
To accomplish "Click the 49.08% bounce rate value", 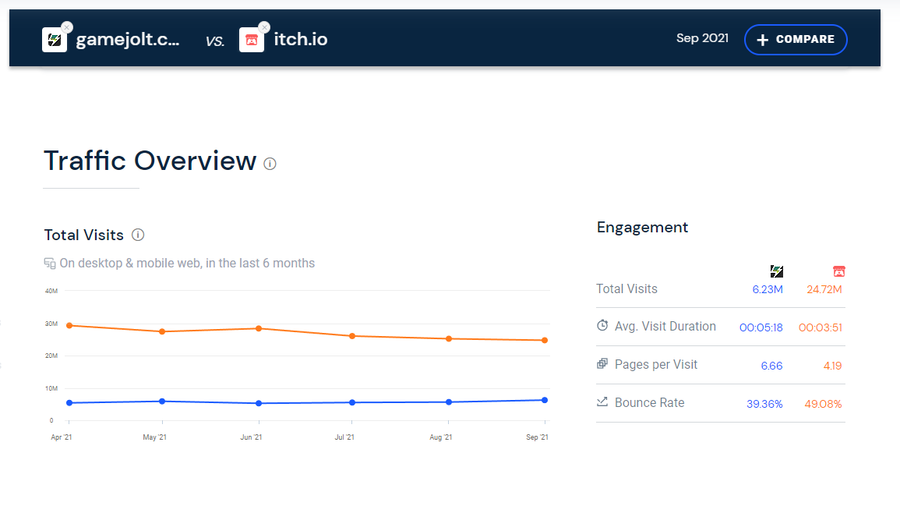I will [823, 404].
